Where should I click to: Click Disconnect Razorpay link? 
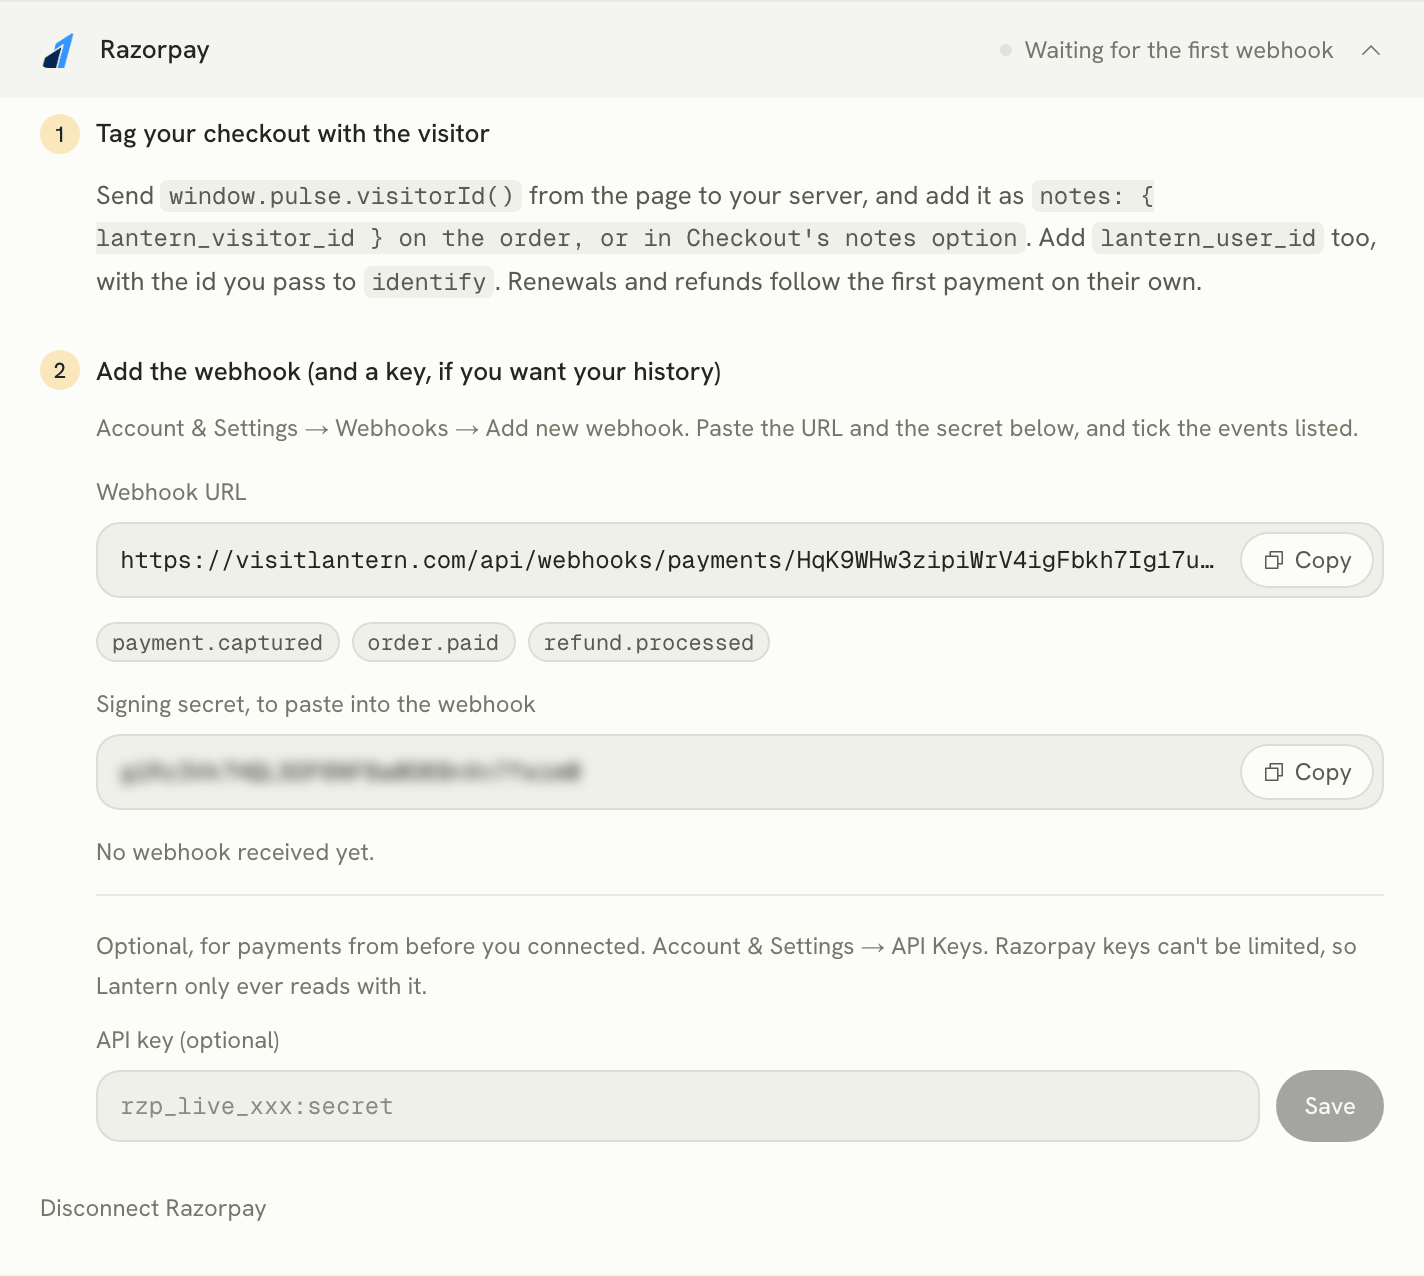(x=153, y=1208)
